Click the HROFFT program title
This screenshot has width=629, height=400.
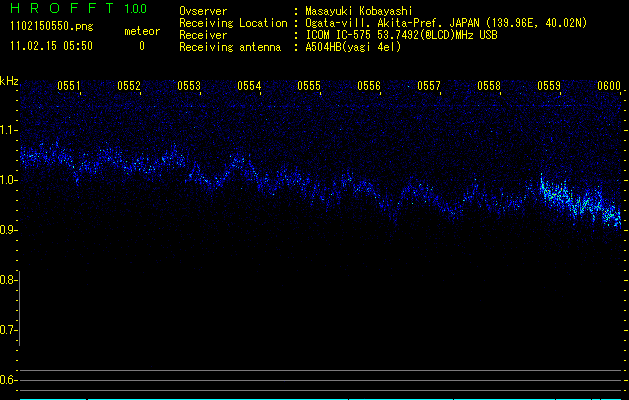click(x=62, y=9)
